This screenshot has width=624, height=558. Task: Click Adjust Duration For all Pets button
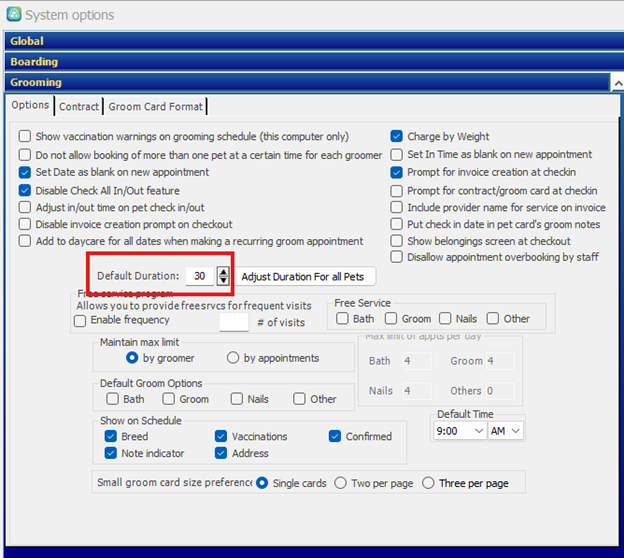305,277
